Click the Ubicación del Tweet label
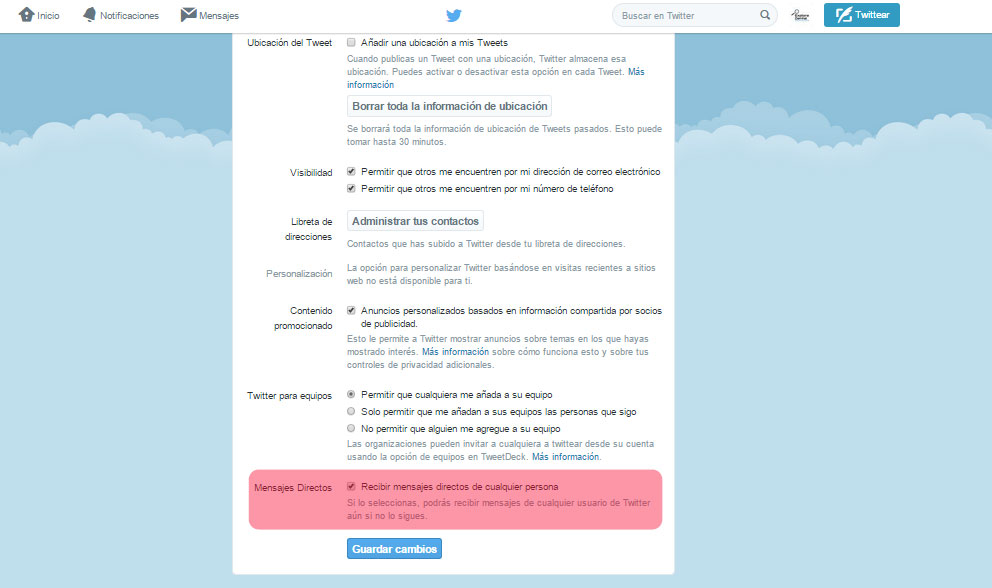Screen dimensions: 992x588 click(x=289, y=43)
